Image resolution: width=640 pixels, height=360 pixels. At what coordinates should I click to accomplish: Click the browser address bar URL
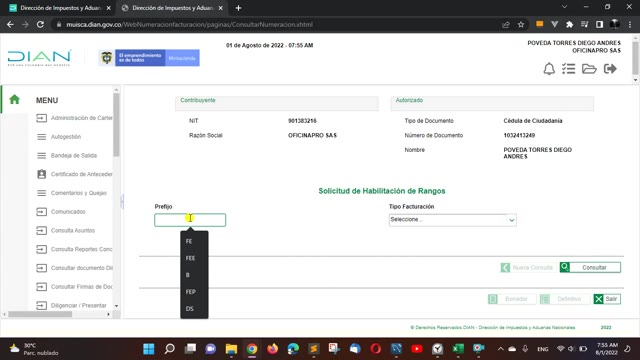tap(189, 24)
